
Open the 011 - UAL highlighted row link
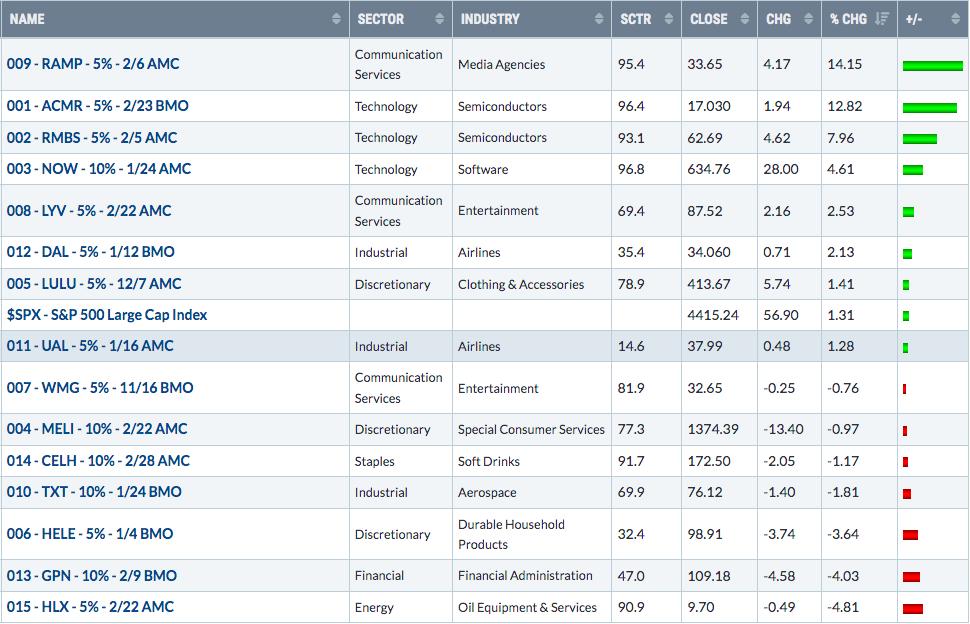tap(90, 346)
